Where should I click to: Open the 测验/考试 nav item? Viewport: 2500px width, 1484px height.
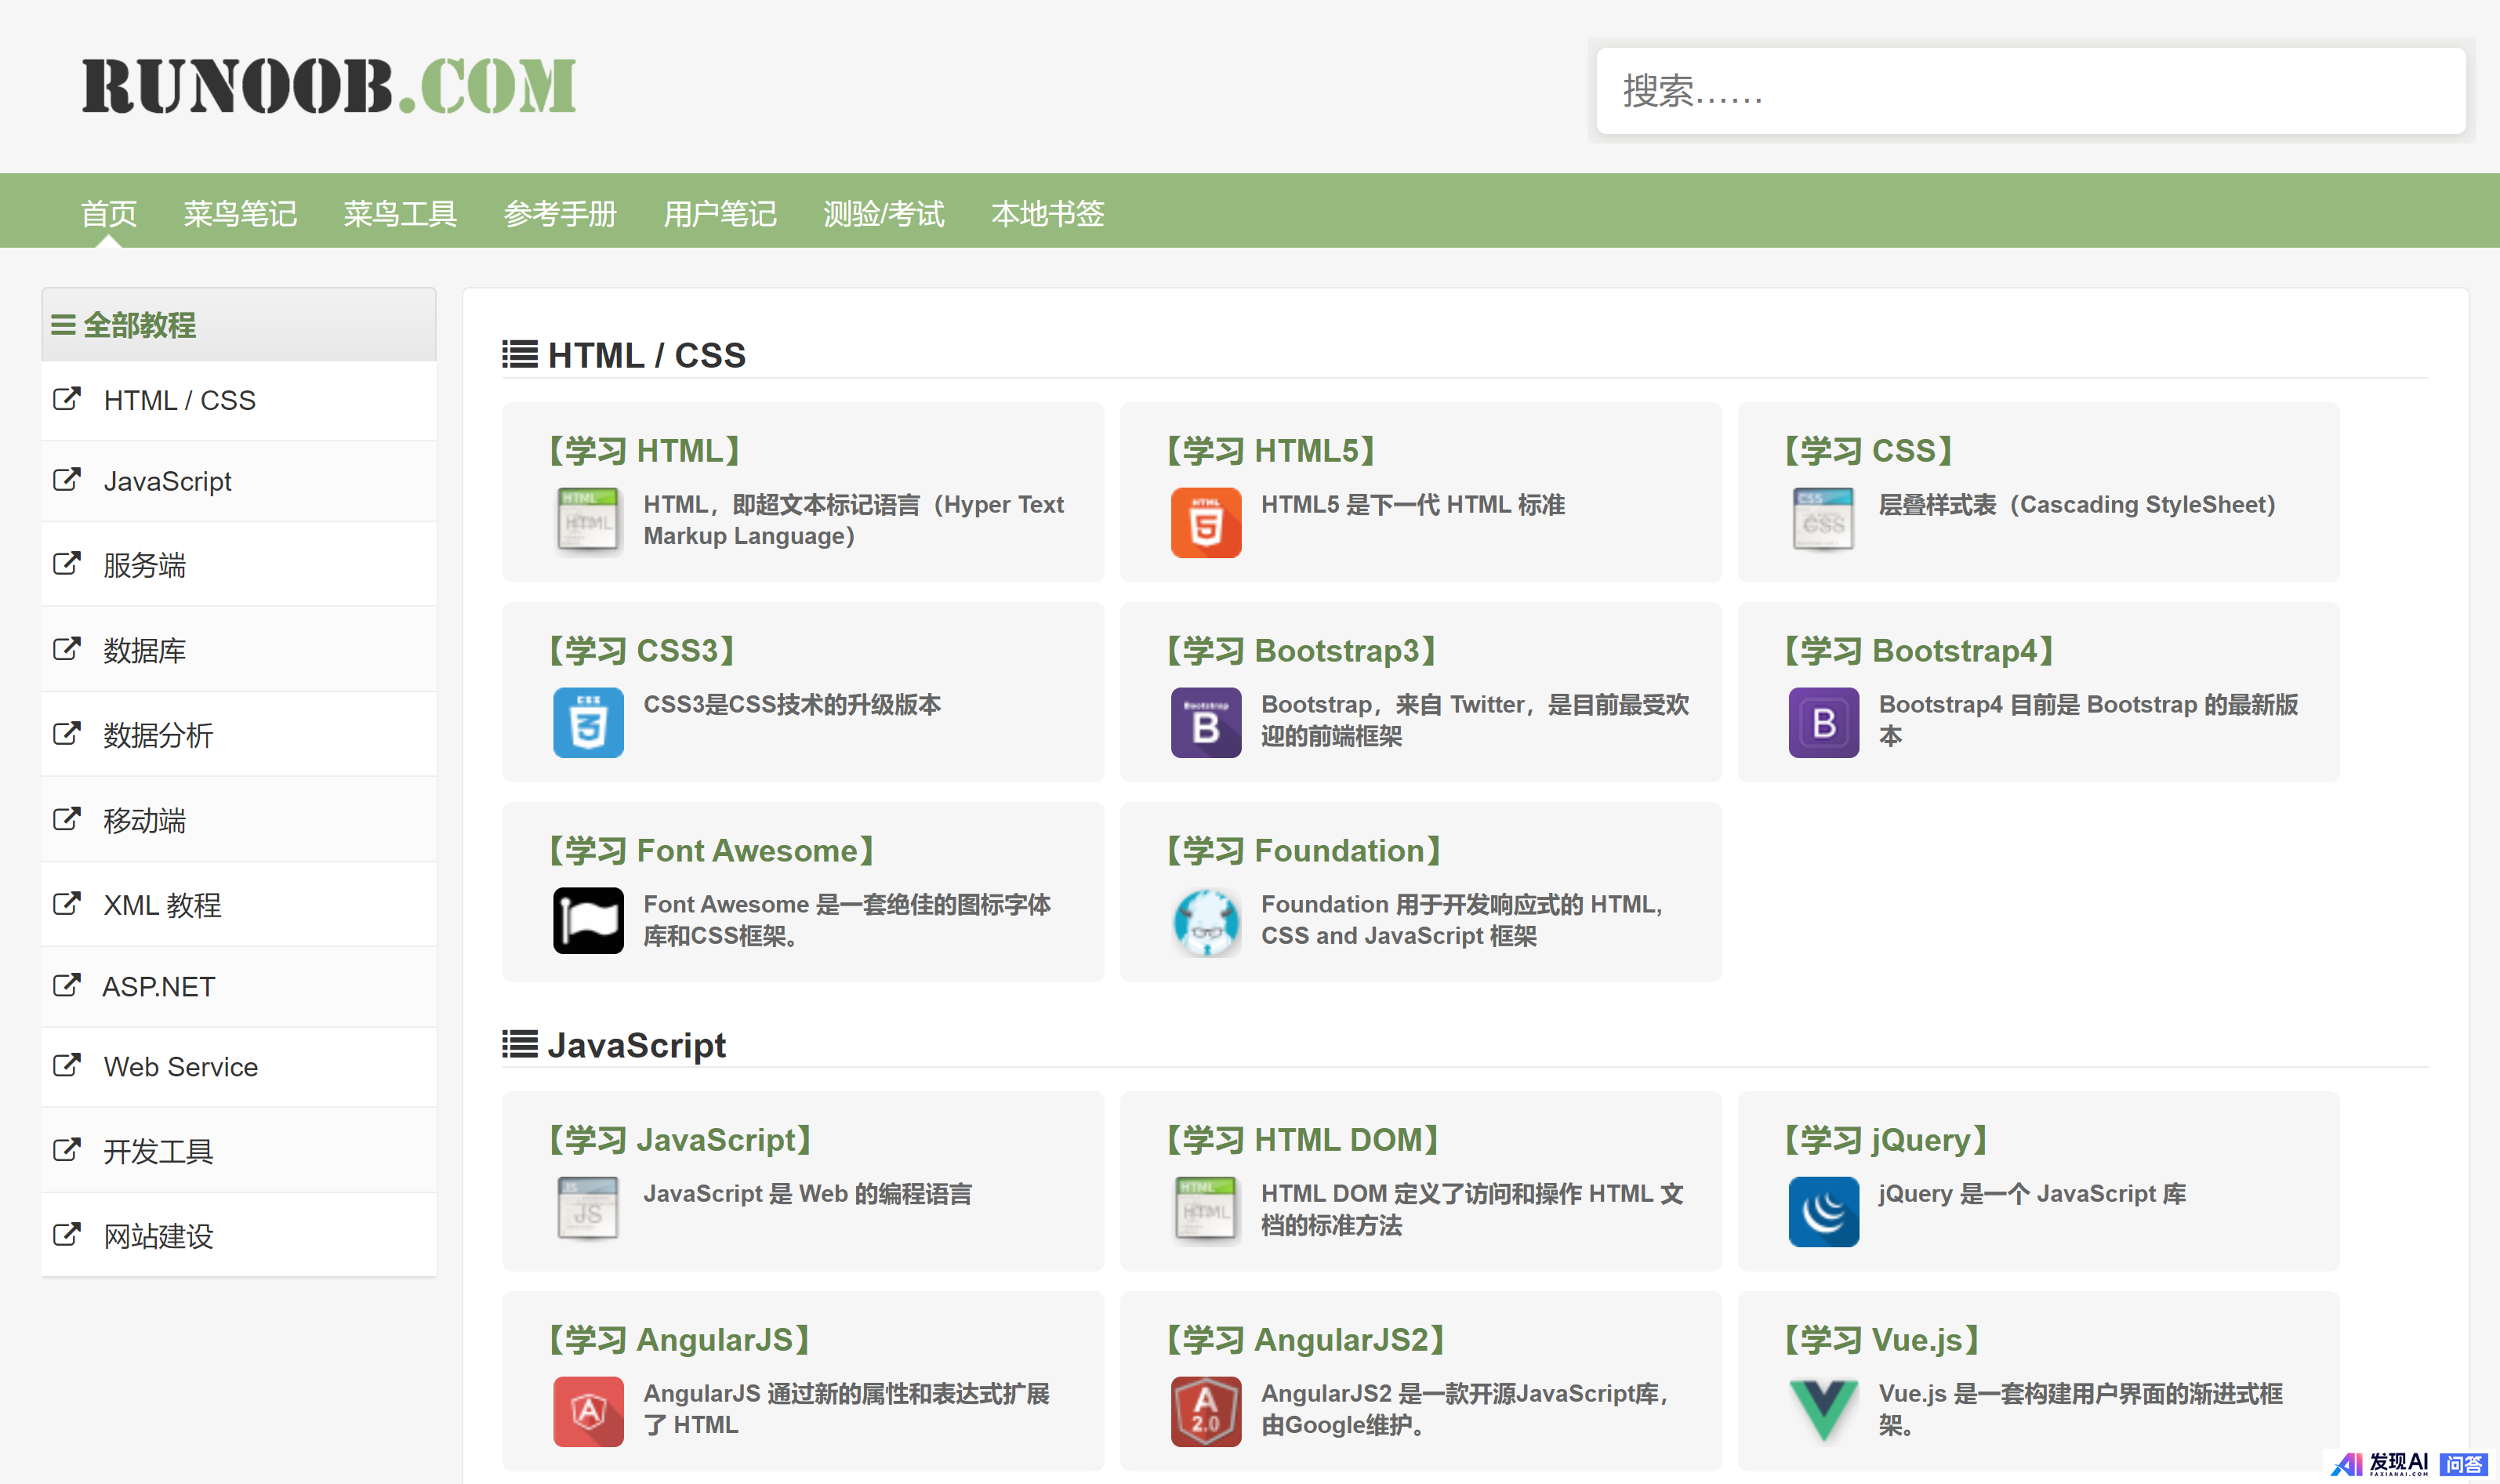pos(884,213)
